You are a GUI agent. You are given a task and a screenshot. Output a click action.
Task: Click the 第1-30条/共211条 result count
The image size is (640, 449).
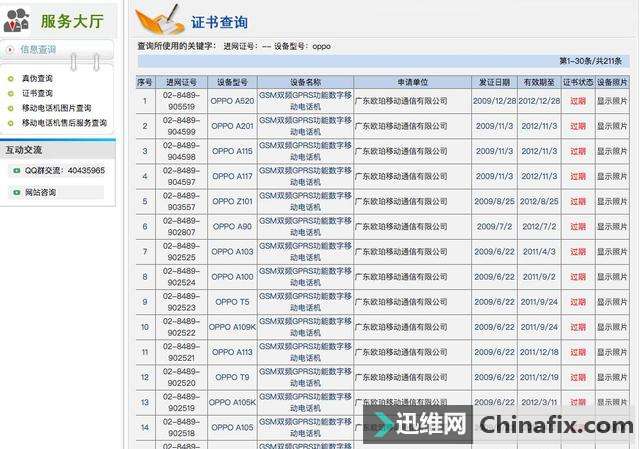(x=590, y=61)
